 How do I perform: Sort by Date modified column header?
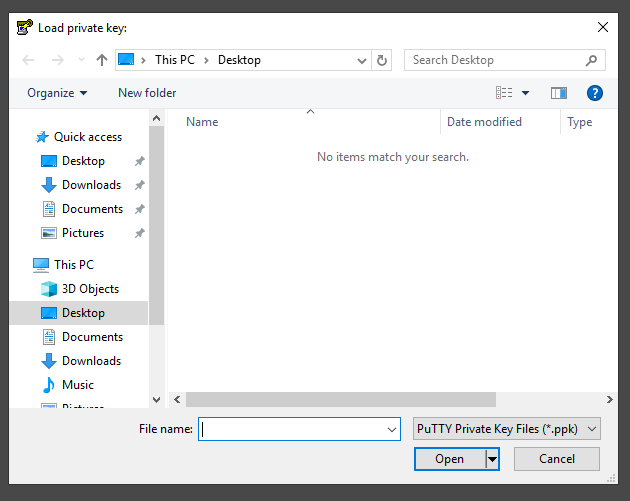coord(484,122)
